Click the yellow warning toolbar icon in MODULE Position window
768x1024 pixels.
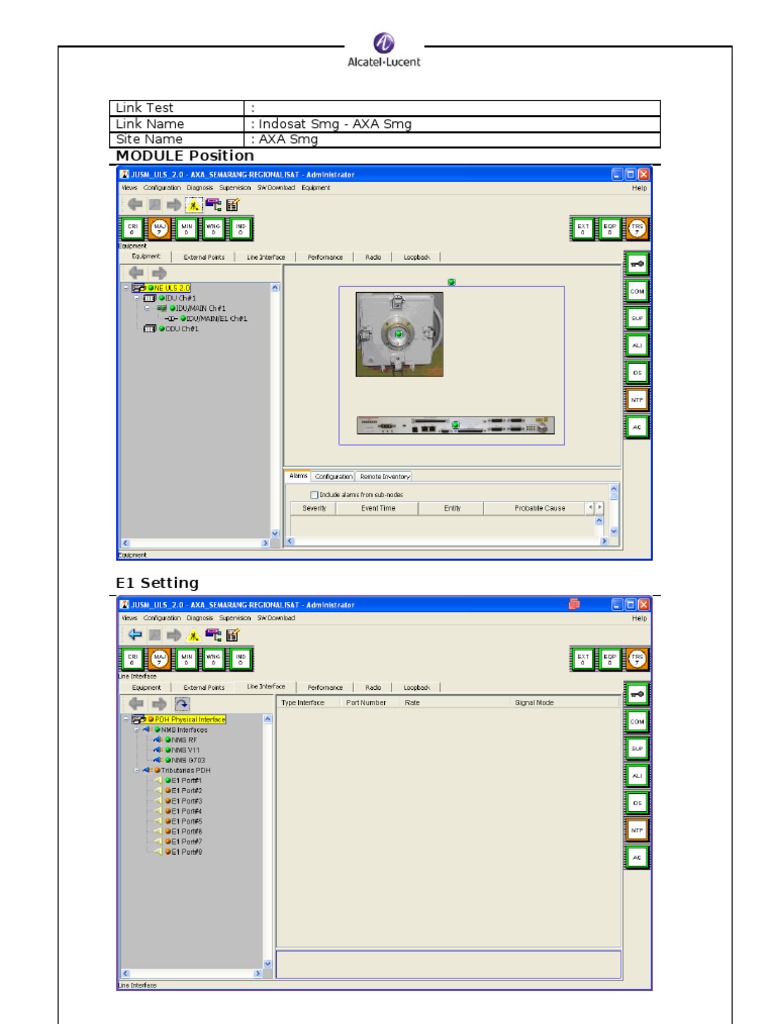coord(193,204)
